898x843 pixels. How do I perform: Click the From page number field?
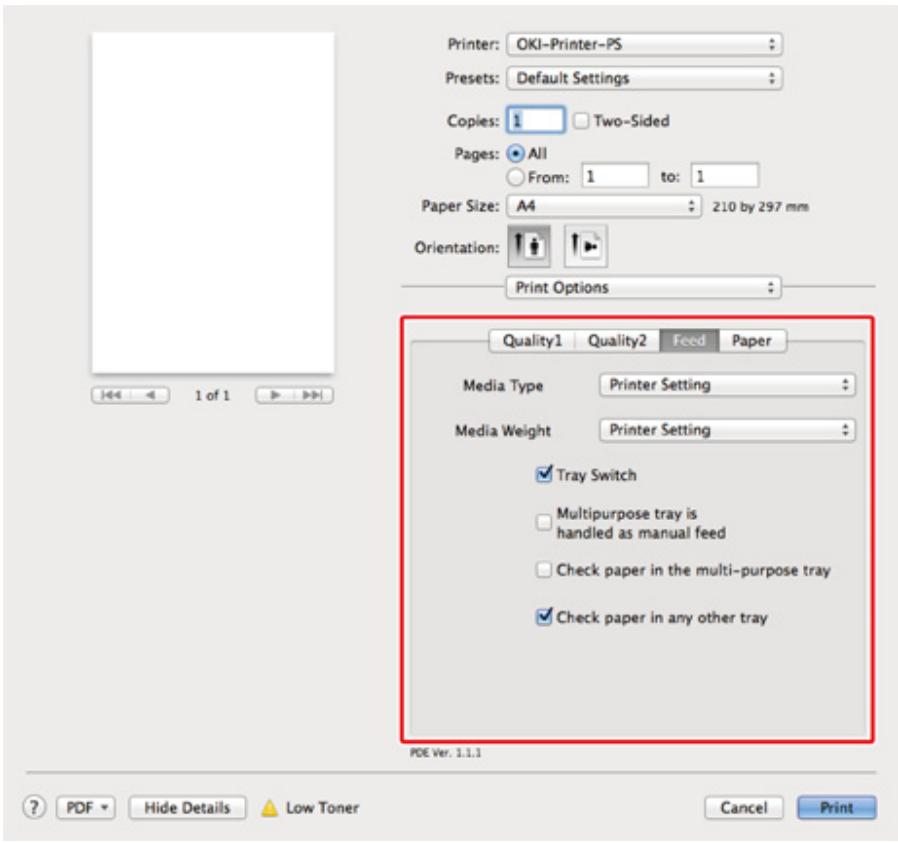615,176
